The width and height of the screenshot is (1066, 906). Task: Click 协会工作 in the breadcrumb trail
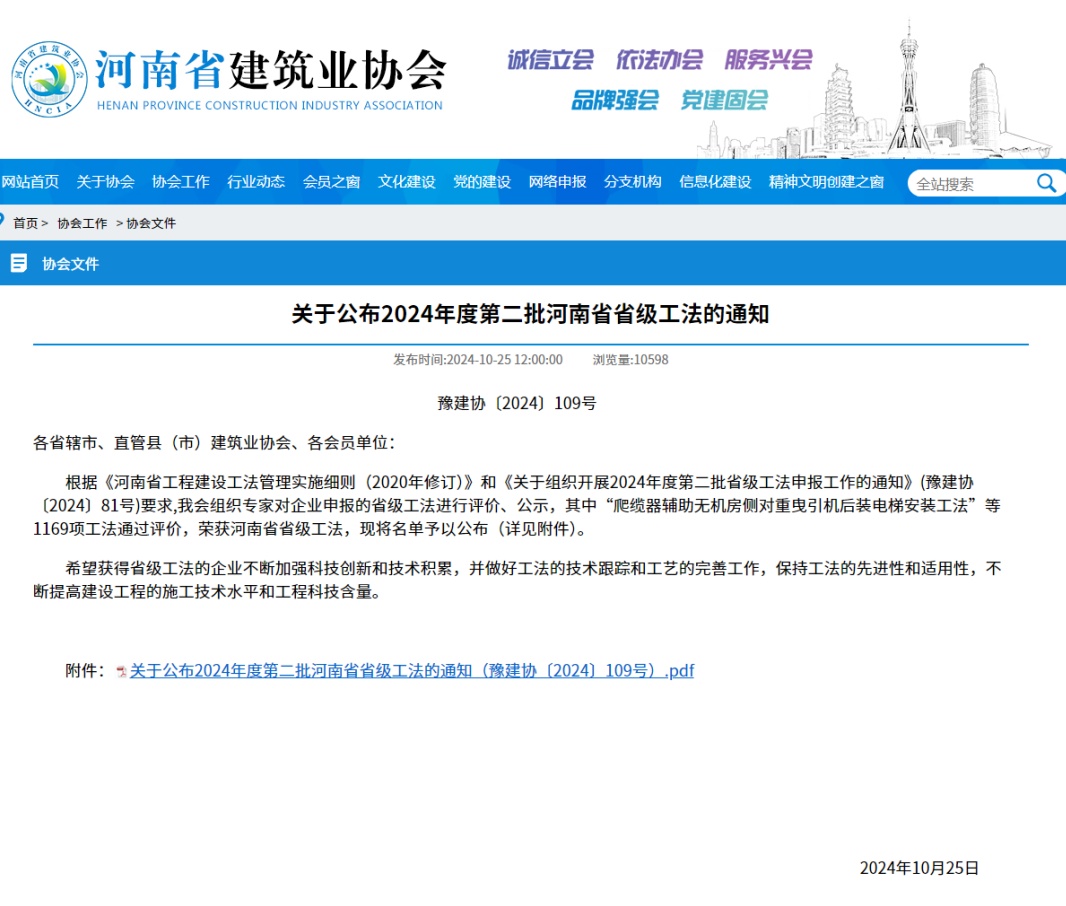82,224
